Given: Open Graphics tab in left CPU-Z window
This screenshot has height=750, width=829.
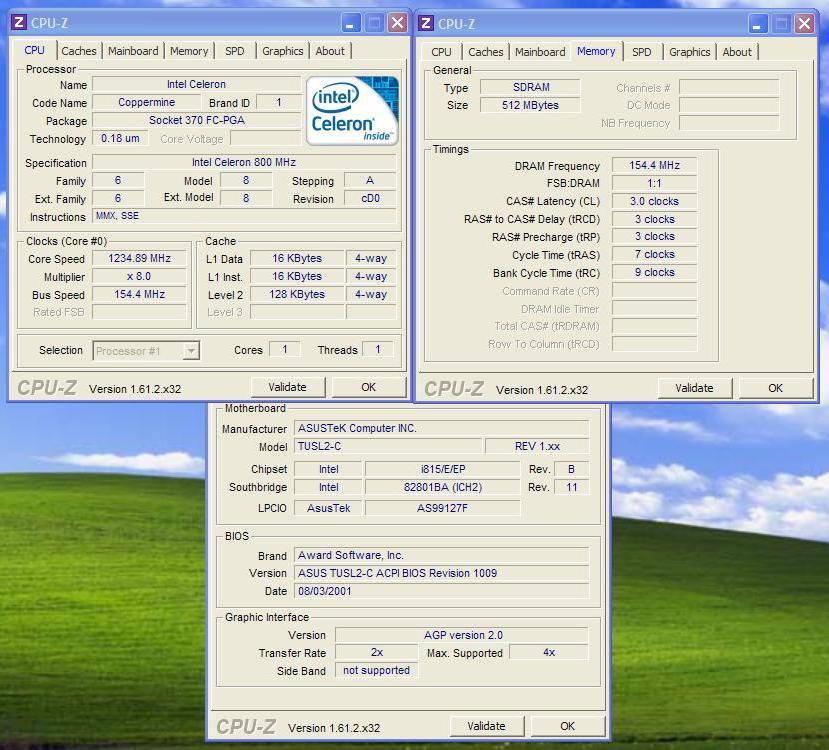Looking at the screenshot, I should (283, 51).
